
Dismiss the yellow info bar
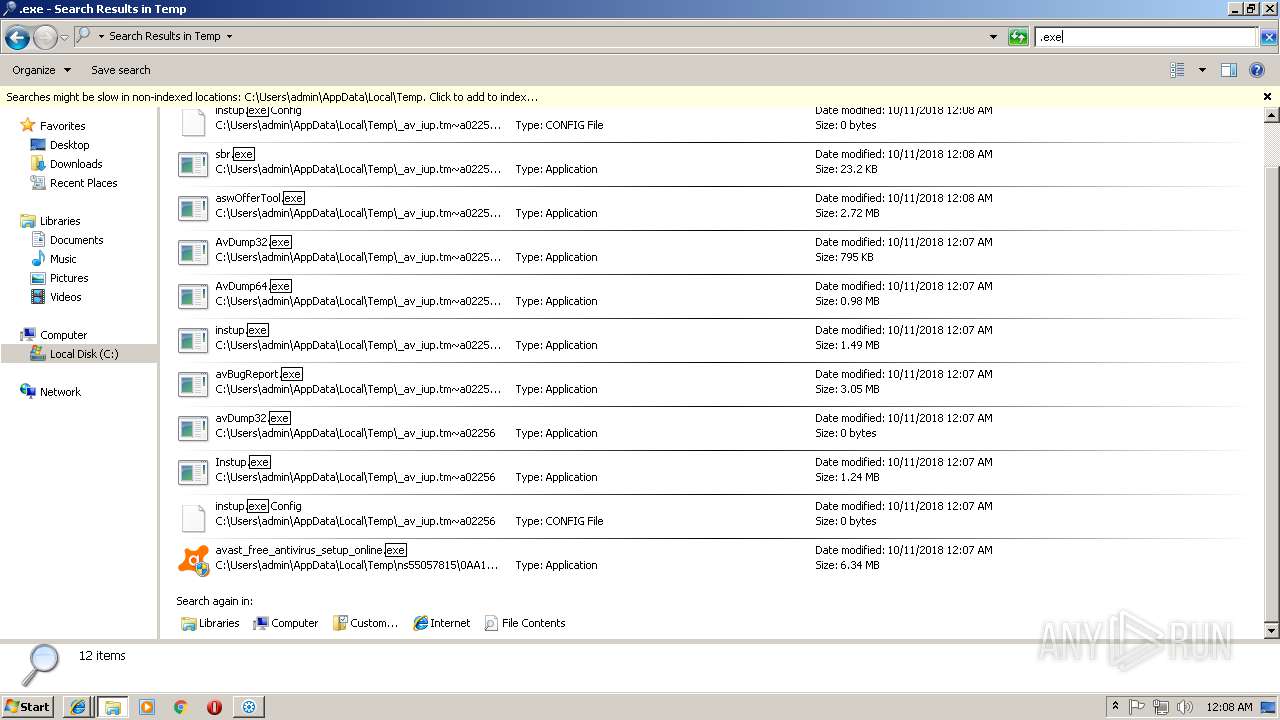click(1267, 97)
